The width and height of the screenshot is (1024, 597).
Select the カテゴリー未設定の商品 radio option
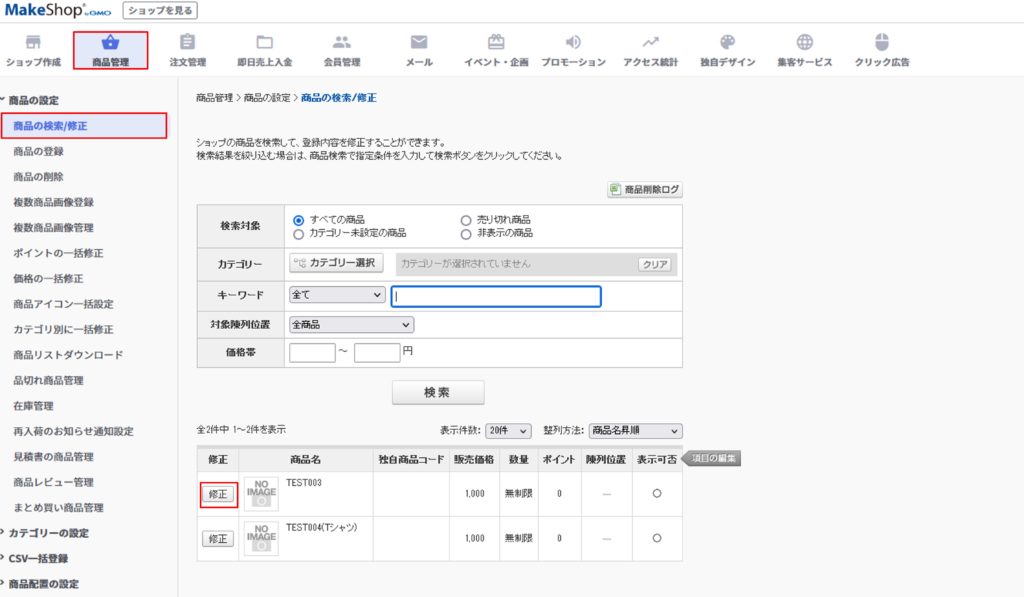tap(298, 233)
